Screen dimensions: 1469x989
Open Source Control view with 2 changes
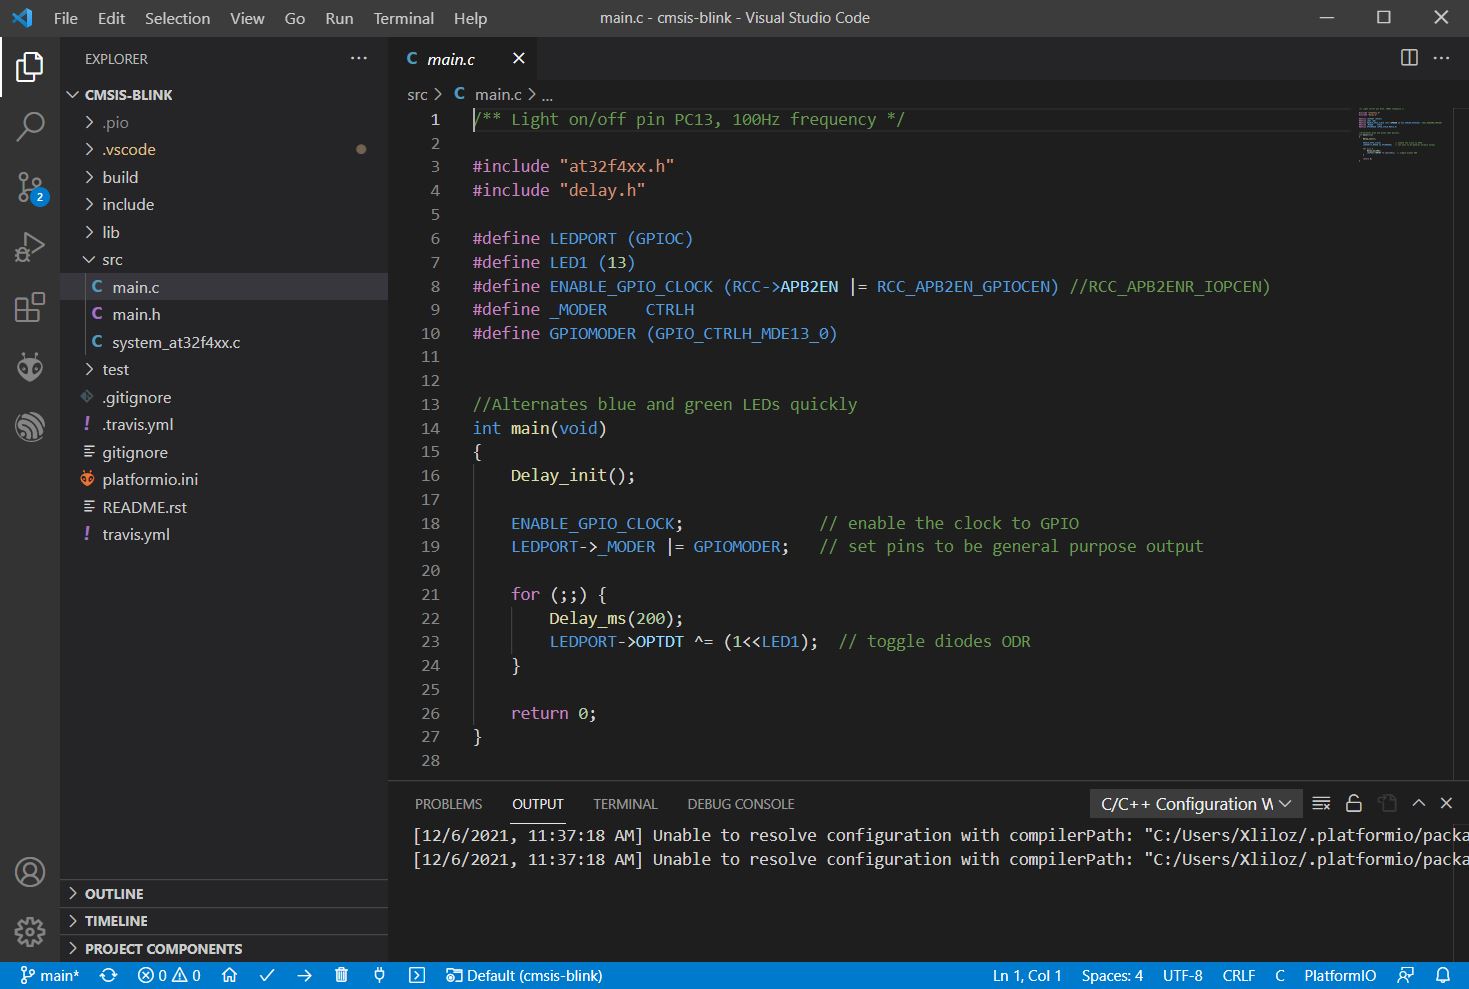(30, 187)
